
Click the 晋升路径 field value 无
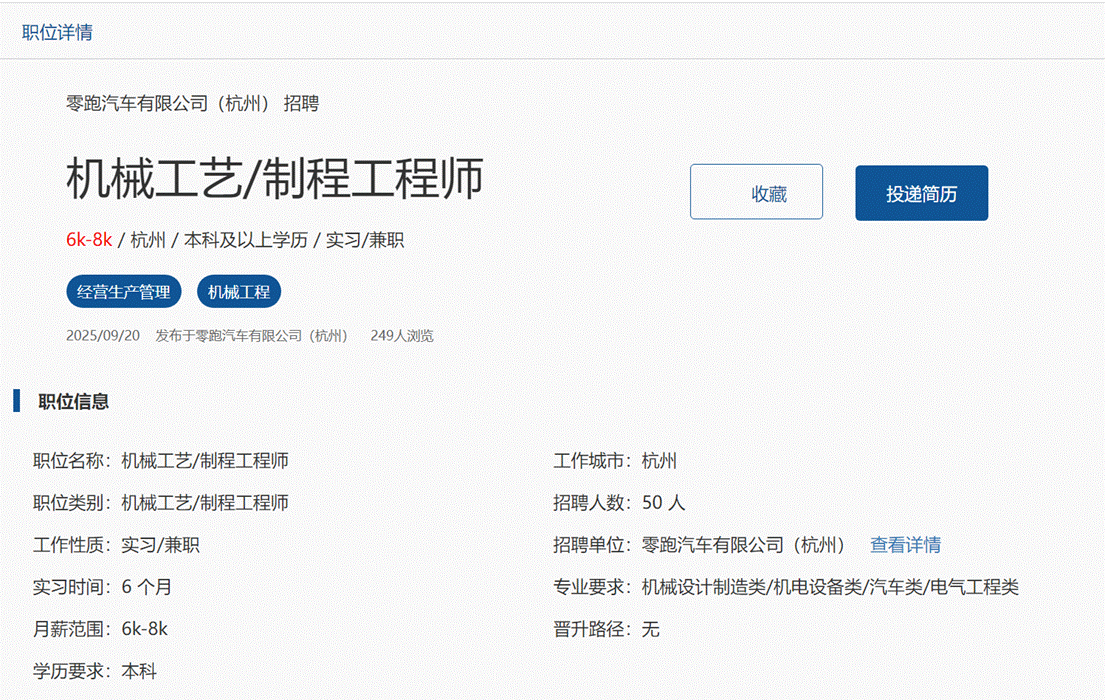coord(651,629)
